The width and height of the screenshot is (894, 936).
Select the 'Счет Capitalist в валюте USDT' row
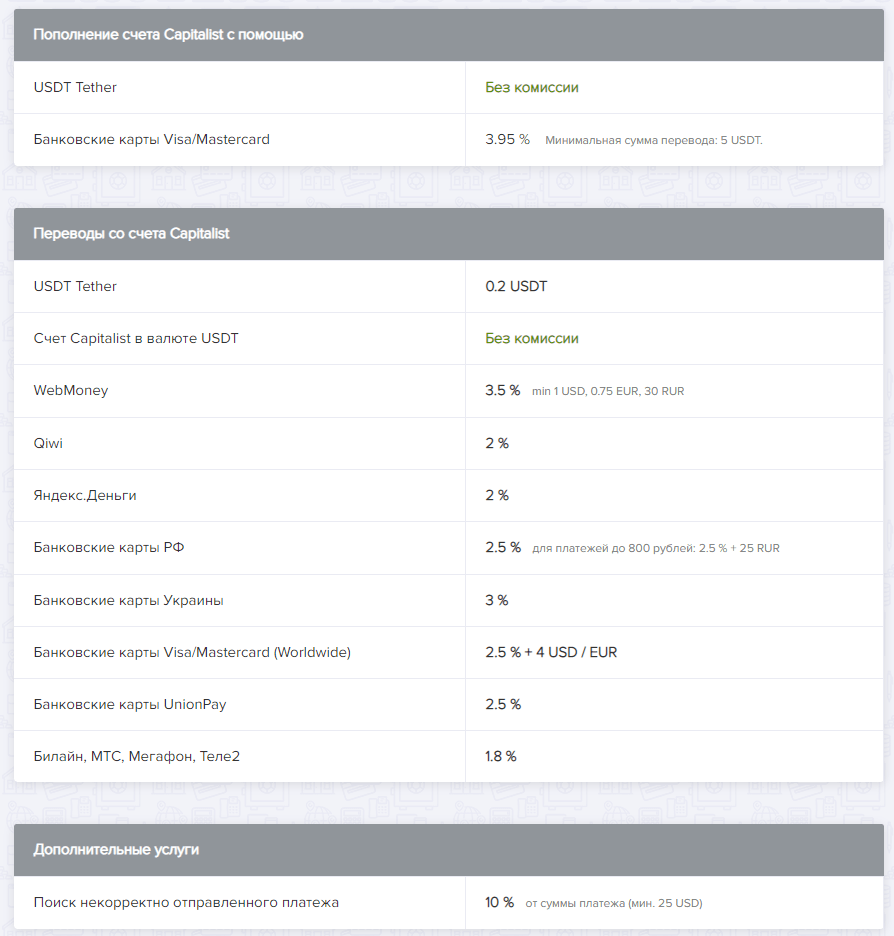coord(449,338)
